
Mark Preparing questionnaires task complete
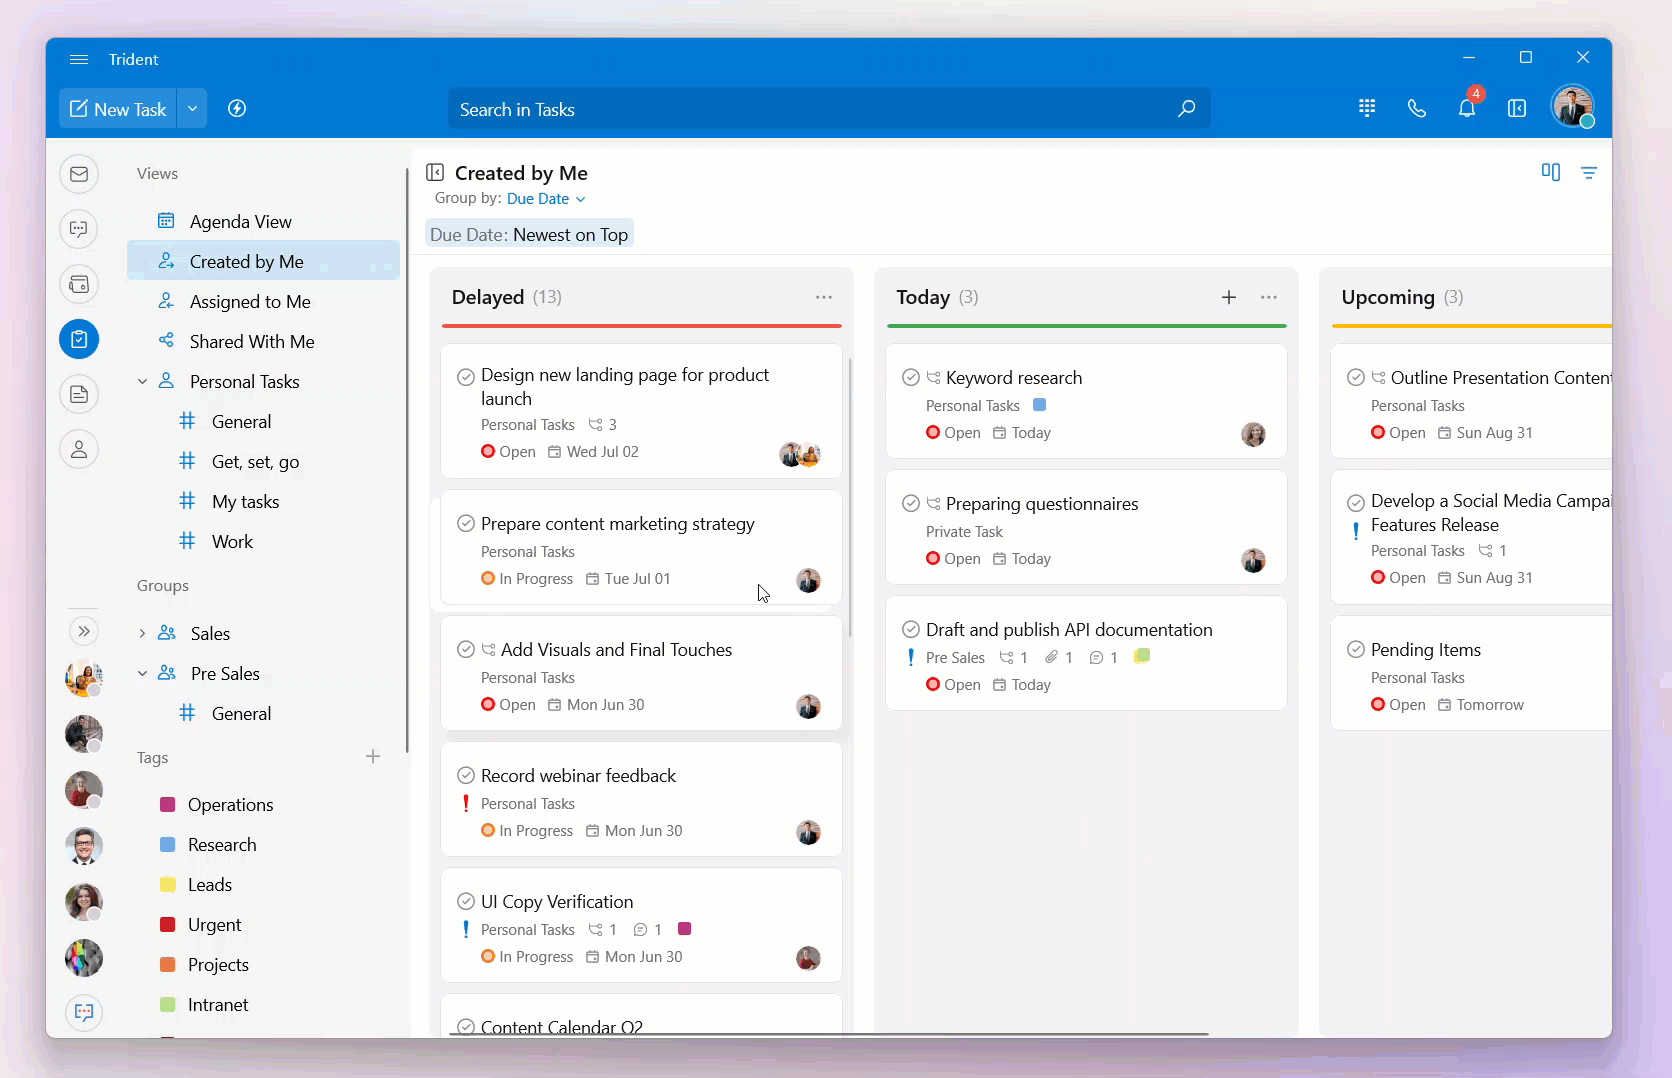(x=911, y=504)
